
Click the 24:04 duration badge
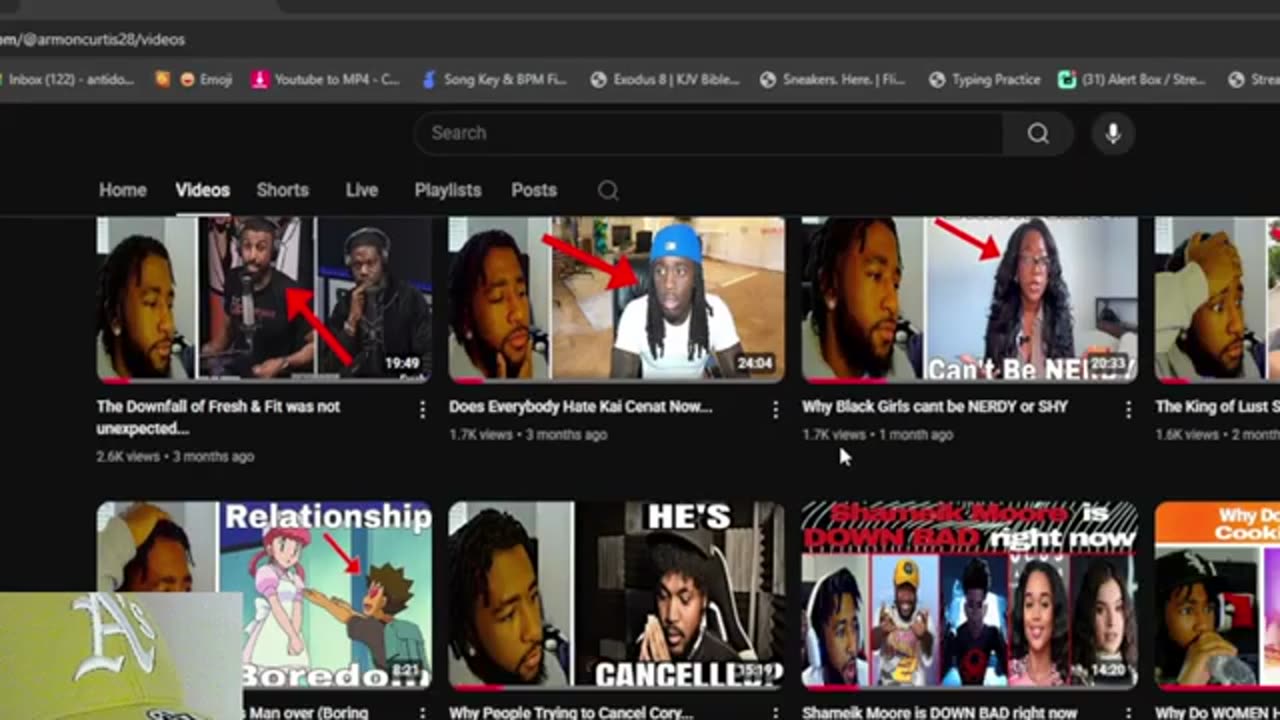[x=755, y=364]
